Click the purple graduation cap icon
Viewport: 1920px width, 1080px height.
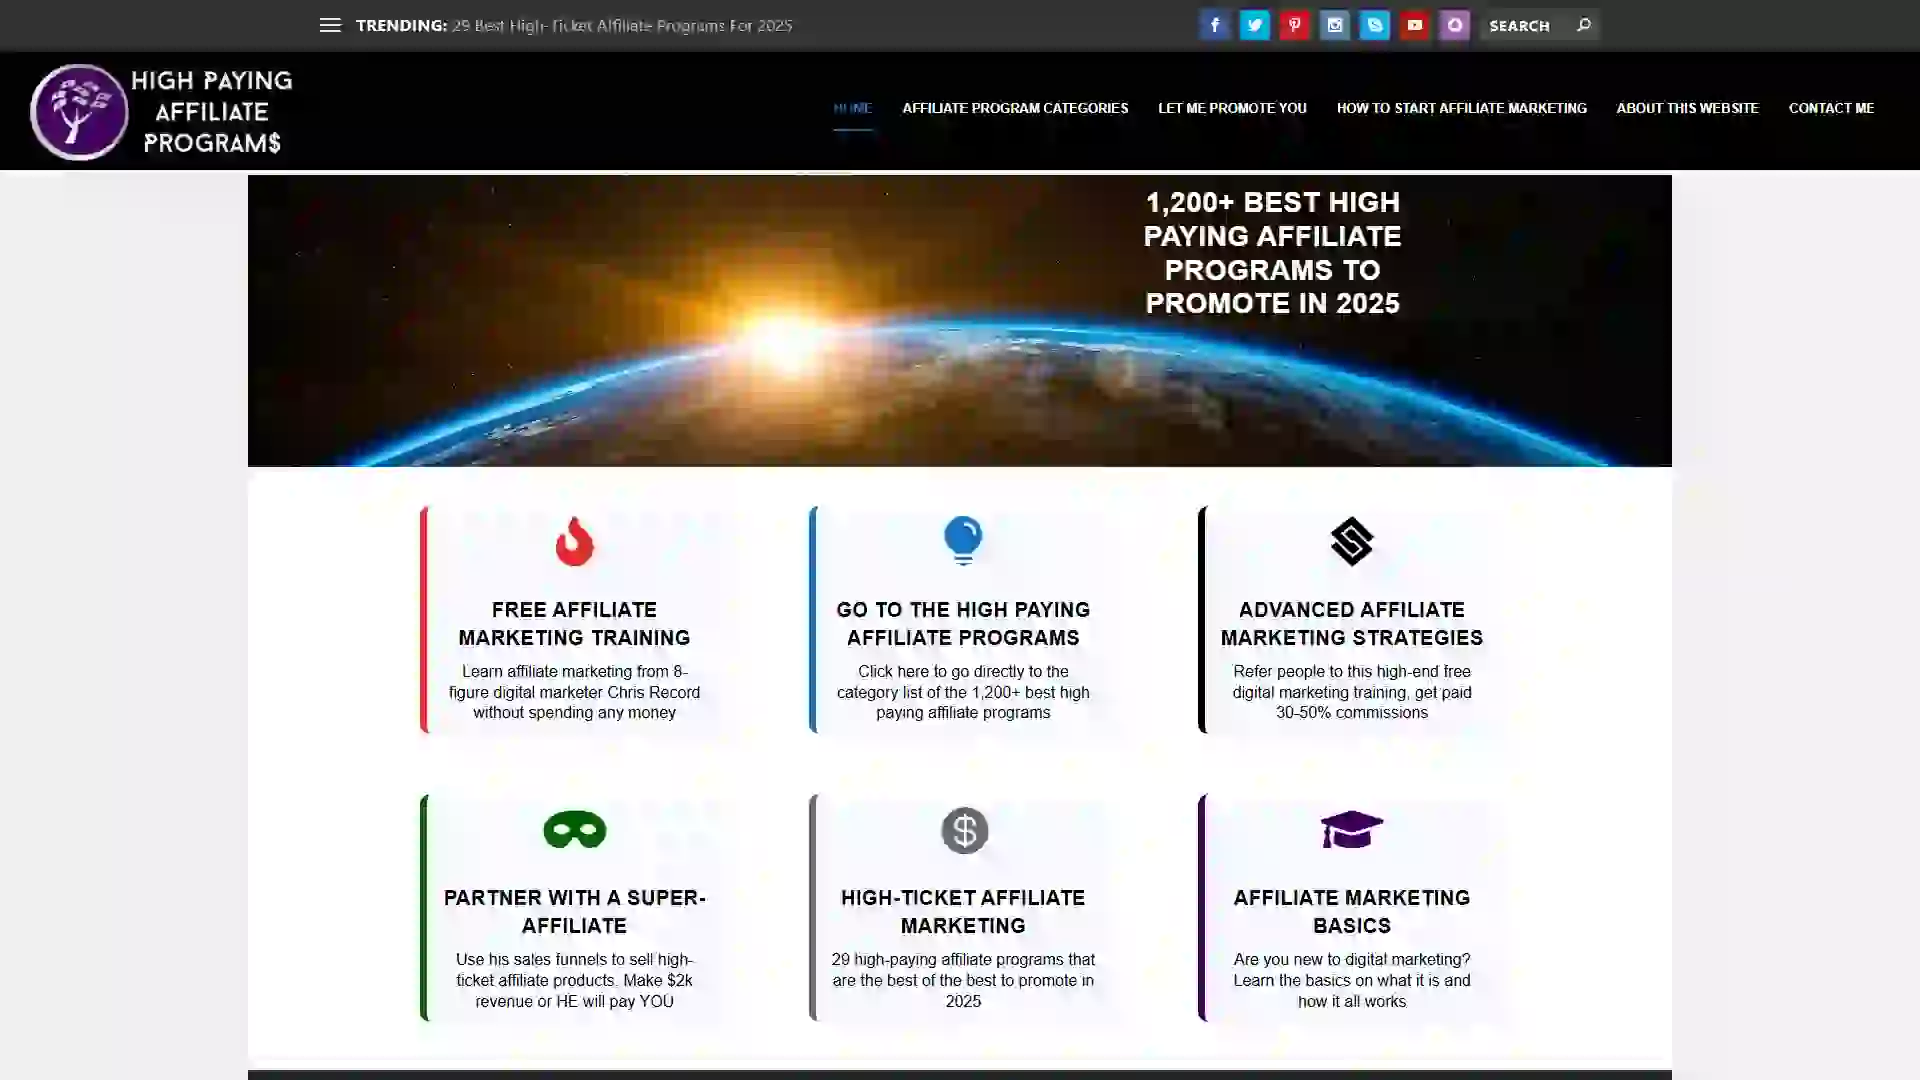pyautogui.click(x=1351, y=829)
